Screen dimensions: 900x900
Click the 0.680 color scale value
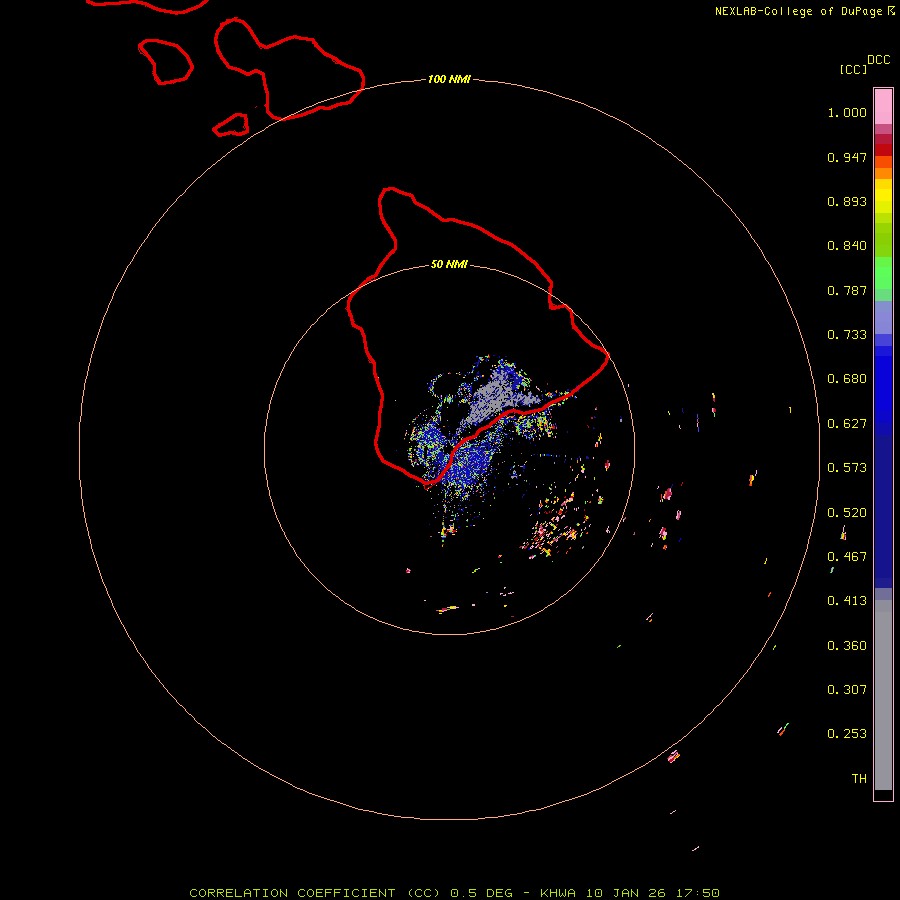pyautogui.click(x=847, y=379)
